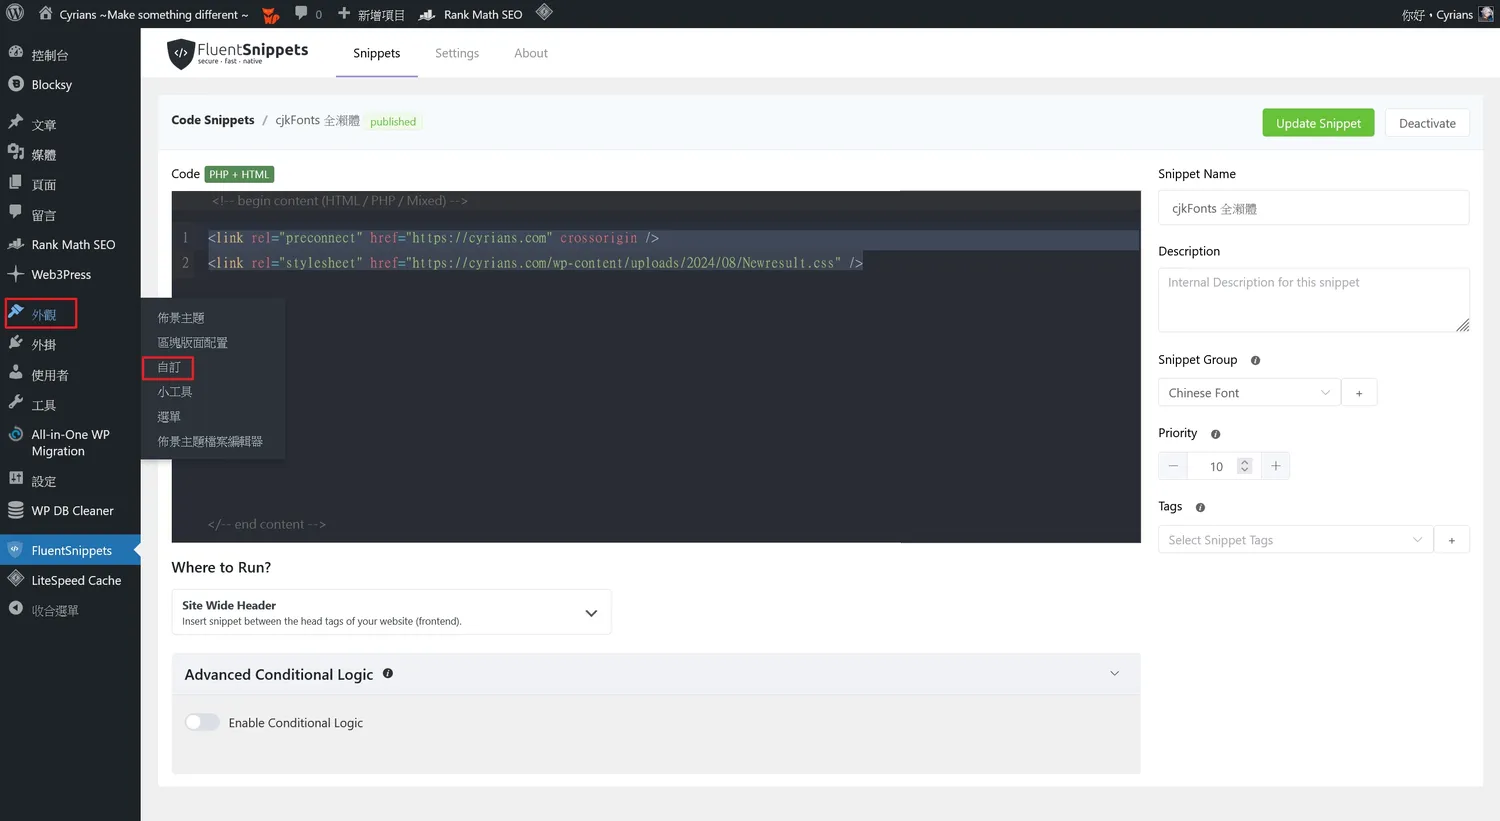Click the info icon next to Snippet Group
Image resolution: width=1500 pixels, height=821 pixels.
[x=1255, y=360]
